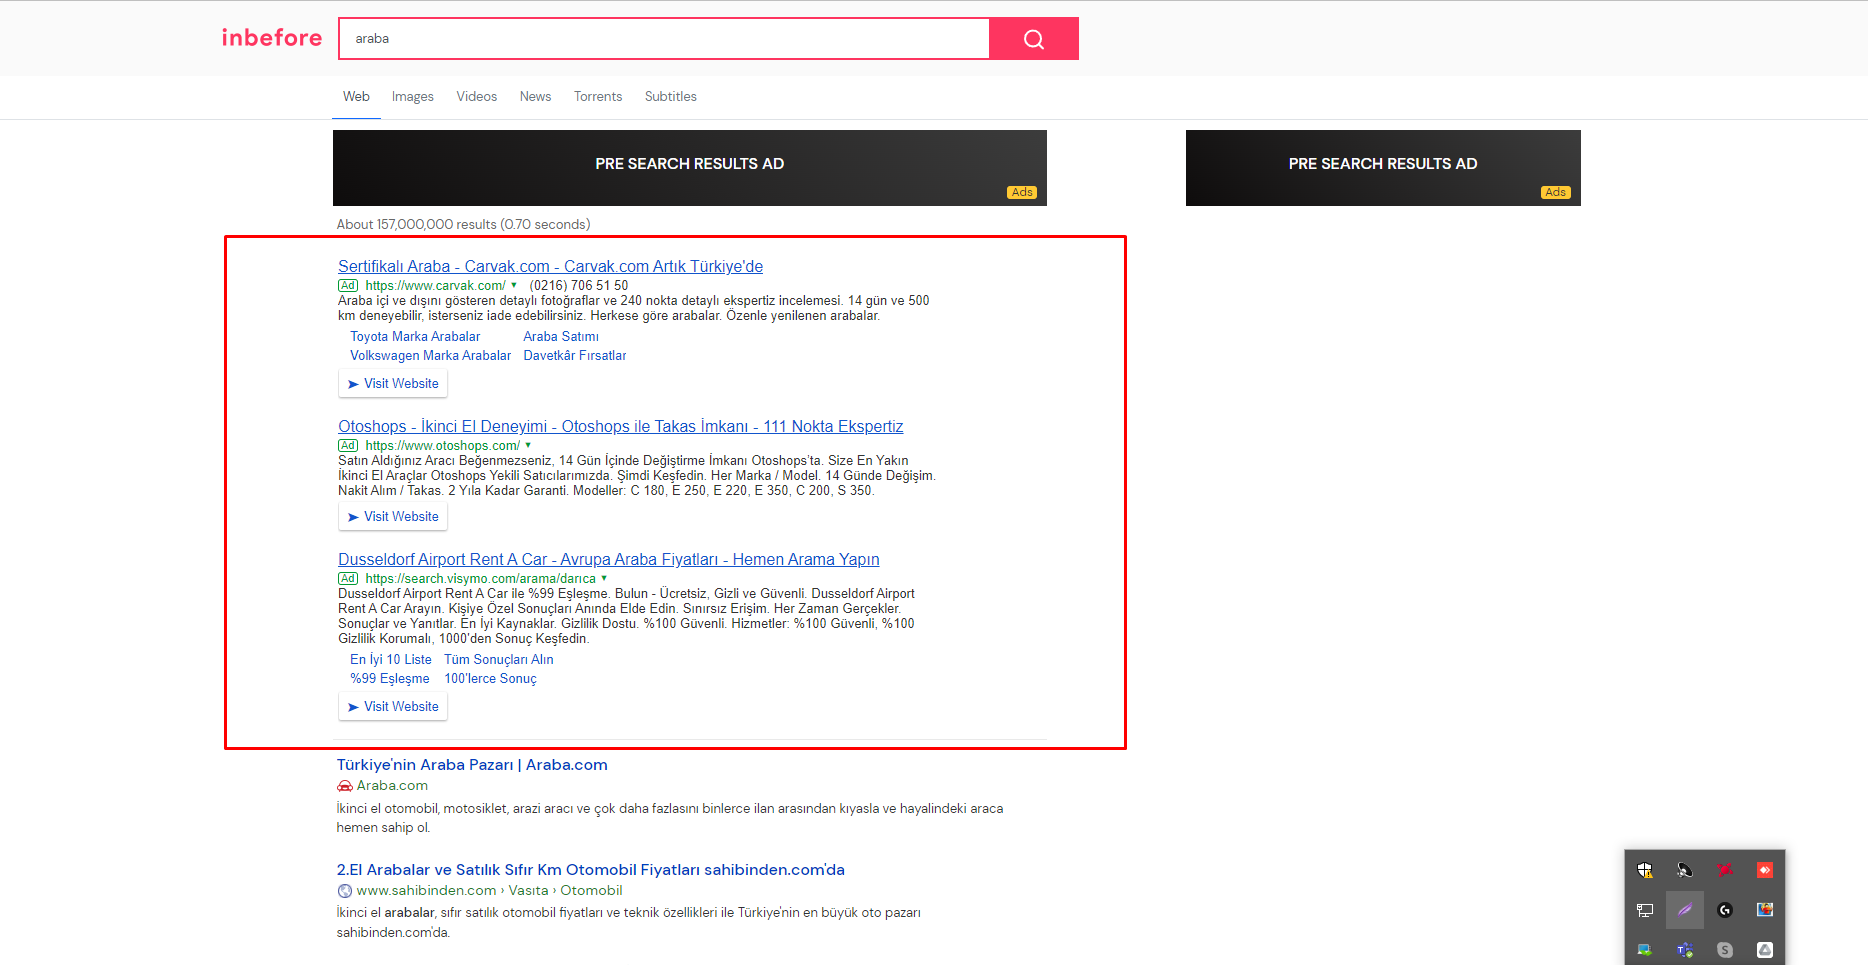The width and height of the screenshot is (1868, 965).
Task: Click the Araba.com site name under the result
Action: 392,786
